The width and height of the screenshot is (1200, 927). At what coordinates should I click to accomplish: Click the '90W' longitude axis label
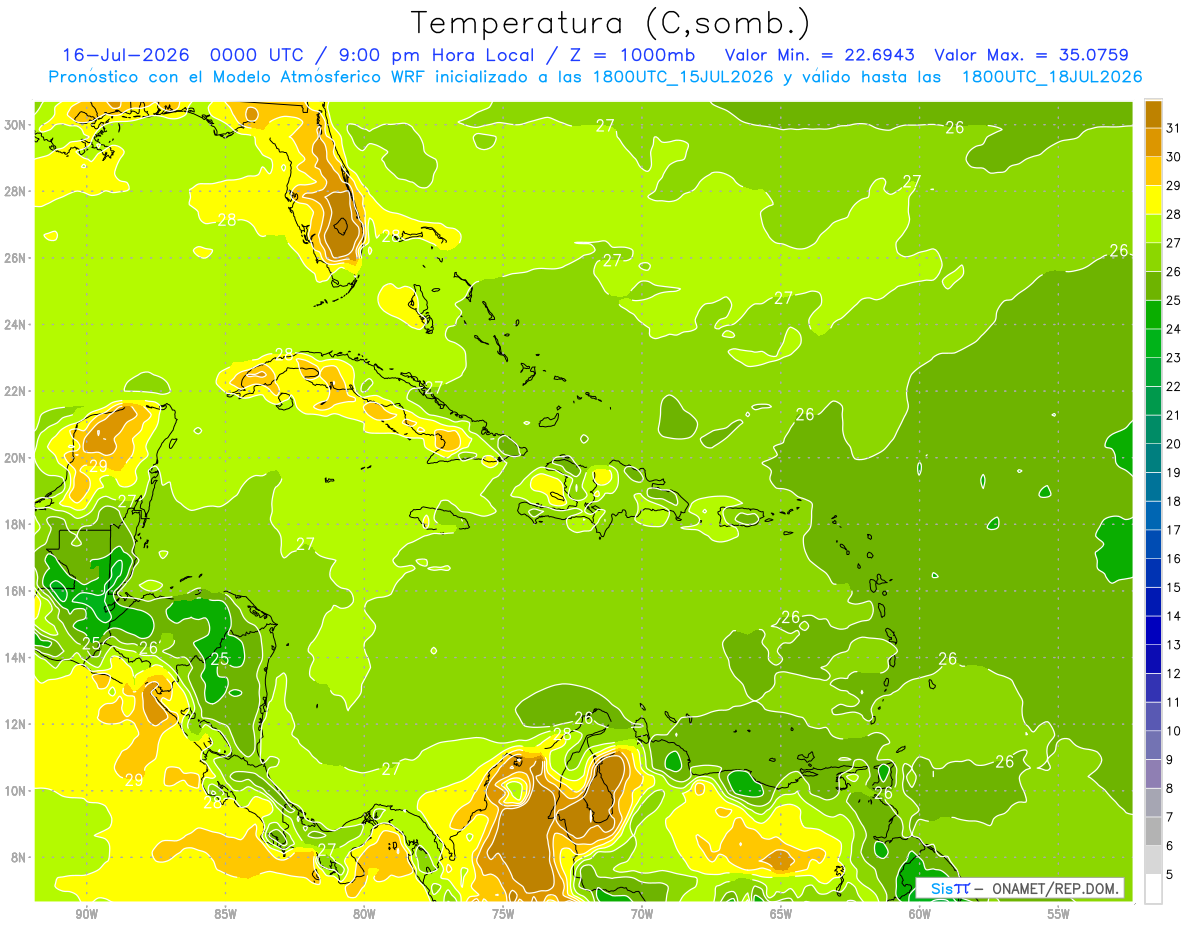pyautogui.click(x=86, y=914)
